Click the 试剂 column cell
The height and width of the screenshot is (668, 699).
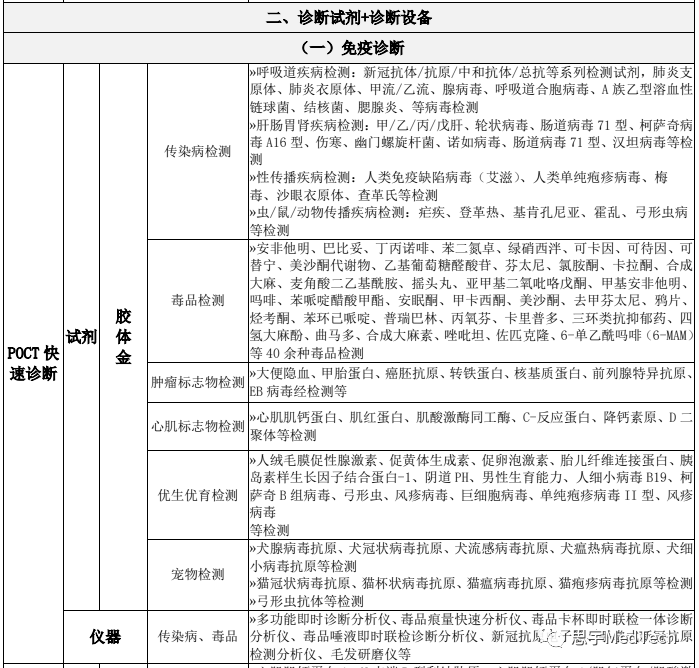click(81, 337)
